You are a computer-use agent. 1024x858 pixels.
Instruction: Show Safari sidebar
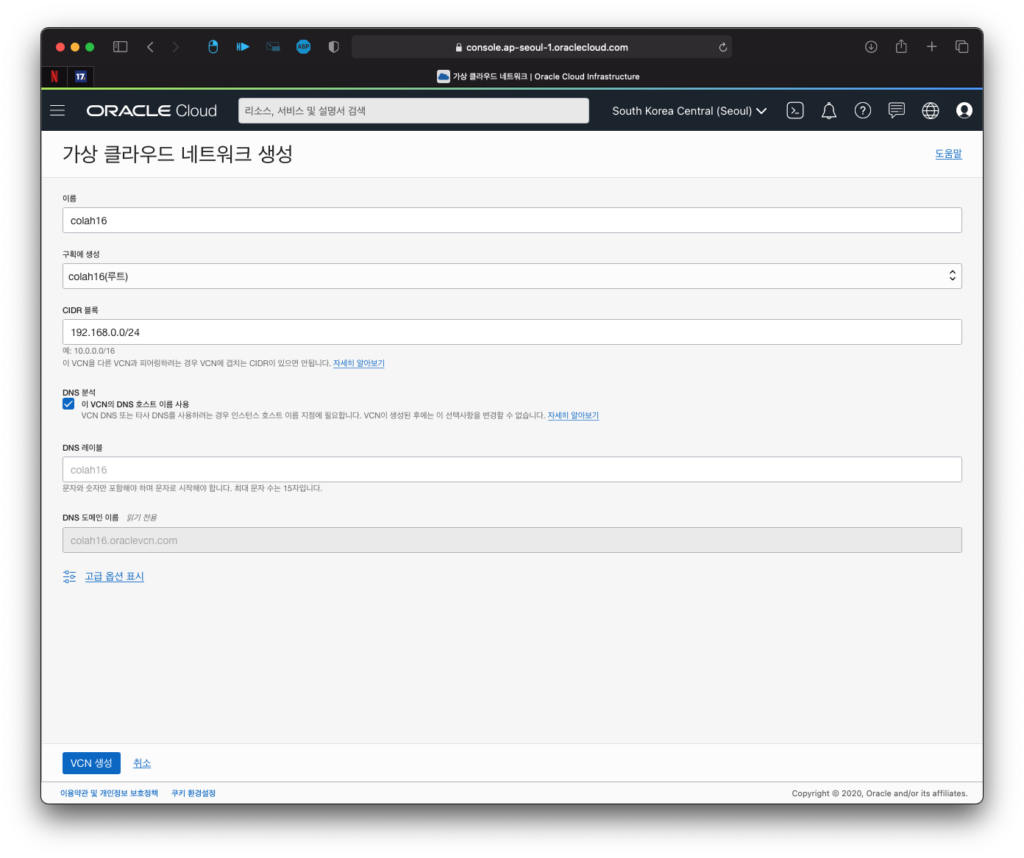tap(120, 47)
